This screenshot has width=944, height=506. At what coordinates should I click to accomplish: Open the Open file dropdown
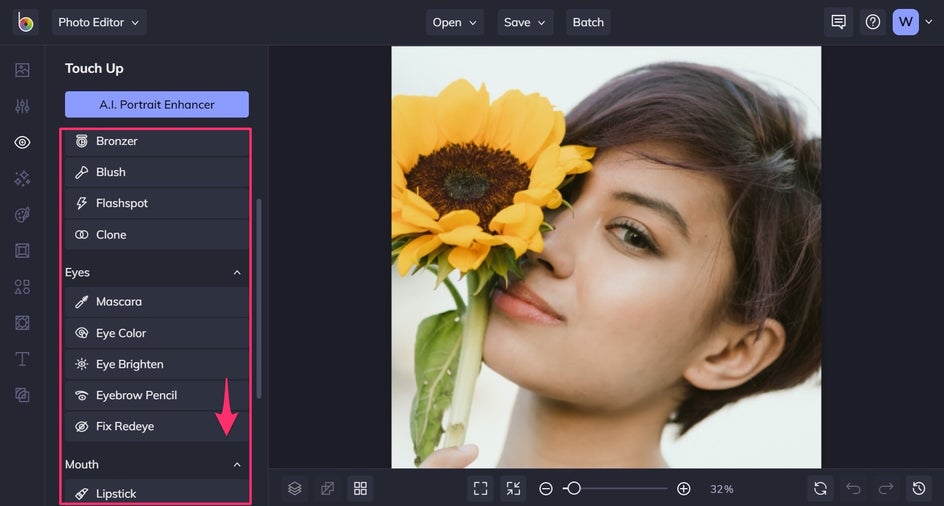[455, 22]
